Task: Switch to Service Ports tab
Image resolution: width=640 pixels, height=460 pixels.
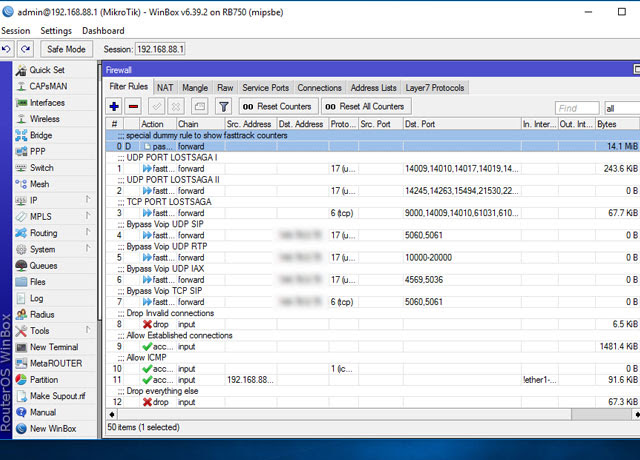Action: tap(265, 88)
